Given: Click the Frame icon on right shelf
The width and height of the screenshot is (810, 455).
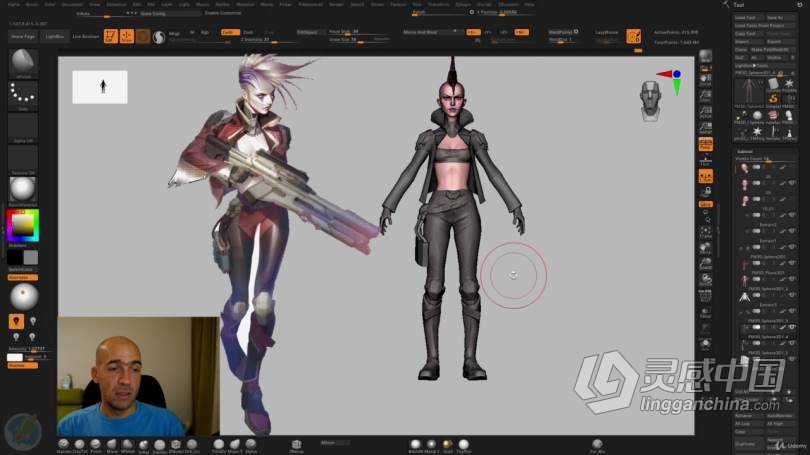Looking at the screenshot, I should [x=705, y=232].
